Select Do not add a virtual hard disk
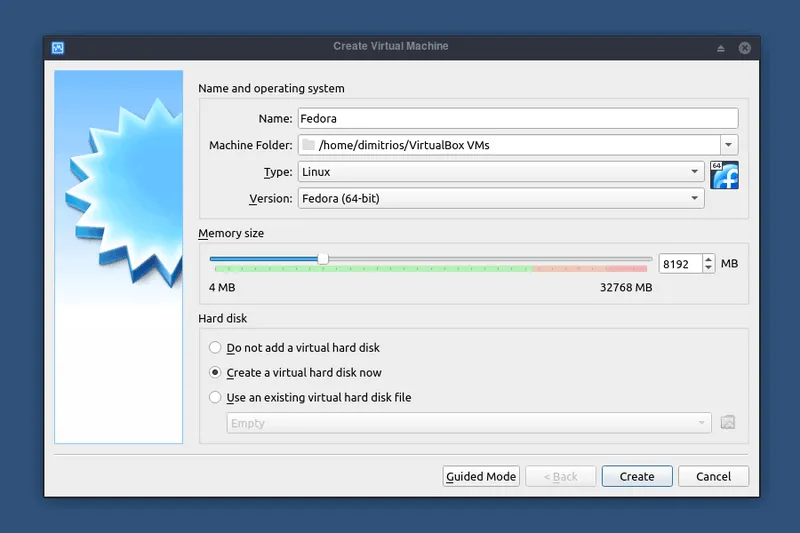Image resolution: width=800 pixels, height=533 pixels. point(215,348)
